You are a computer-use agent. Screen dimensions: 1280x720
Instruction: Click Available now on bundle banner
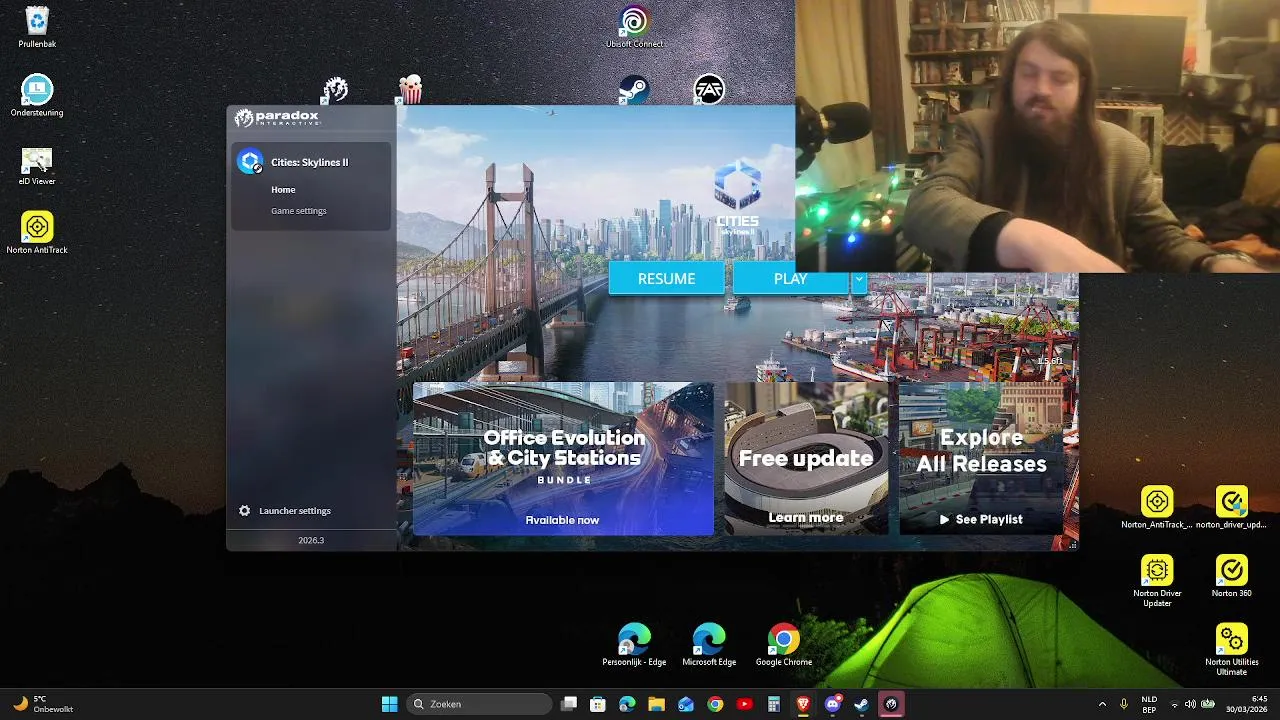[x=562, y=520]
